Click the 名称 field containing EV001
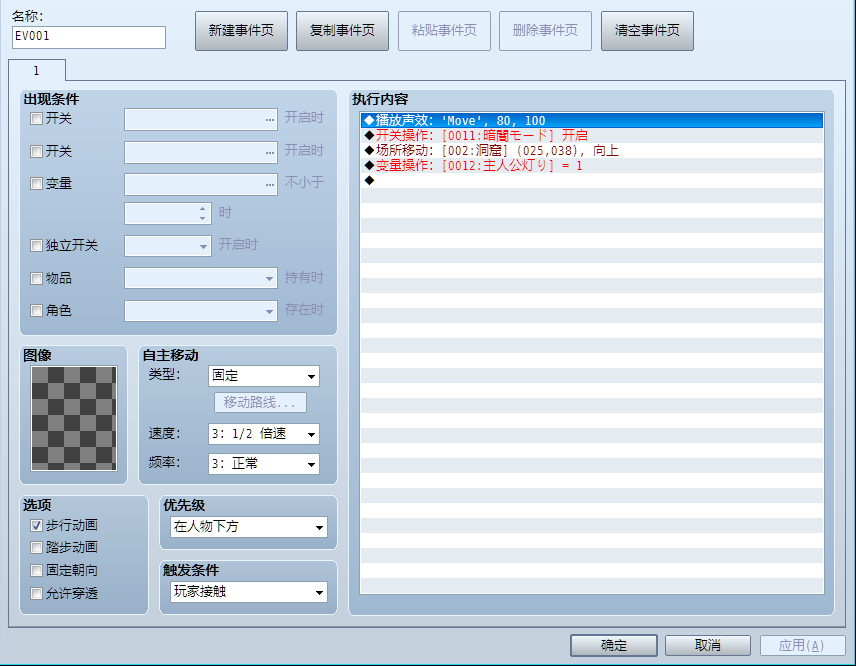856x666 pixels. [89, 37]
